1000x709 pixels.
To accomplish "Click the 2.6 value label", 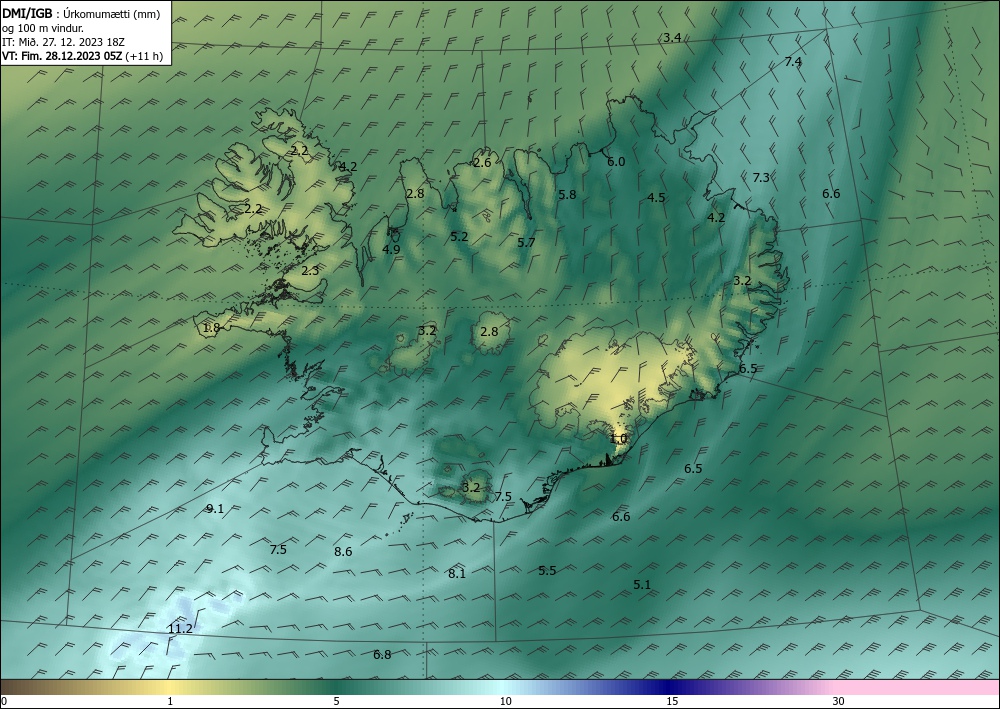I will (482, 163).
